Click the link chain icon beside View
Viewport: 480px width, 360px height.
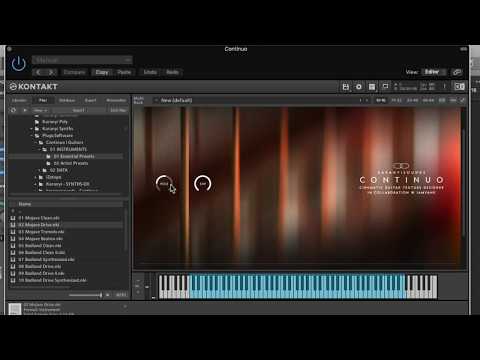[x=457, y=72]
